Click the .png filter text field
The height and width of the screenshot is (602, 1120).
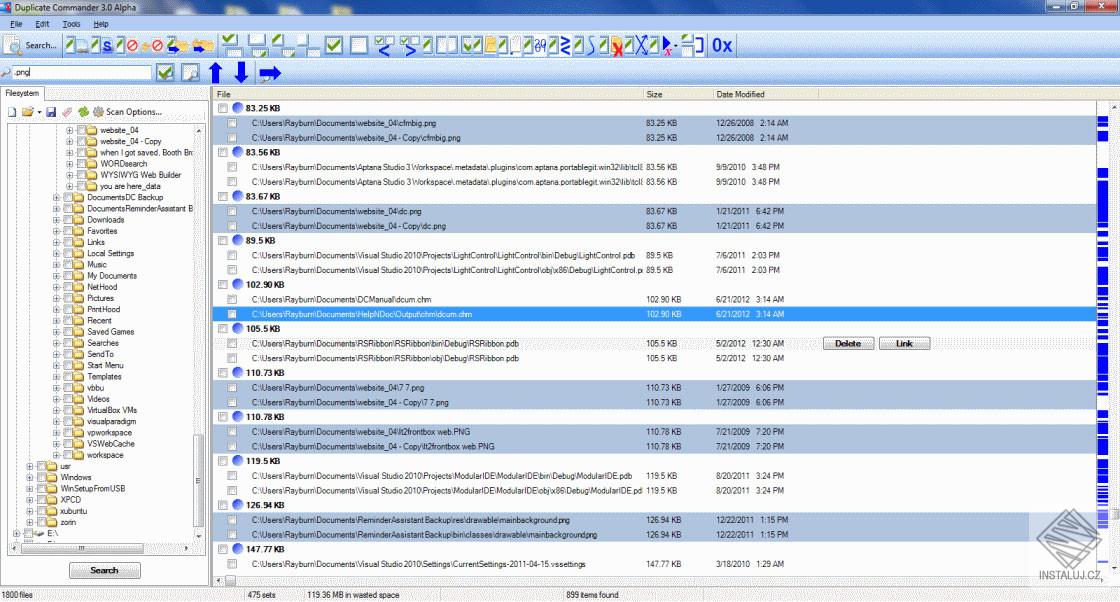coord(80,73)
